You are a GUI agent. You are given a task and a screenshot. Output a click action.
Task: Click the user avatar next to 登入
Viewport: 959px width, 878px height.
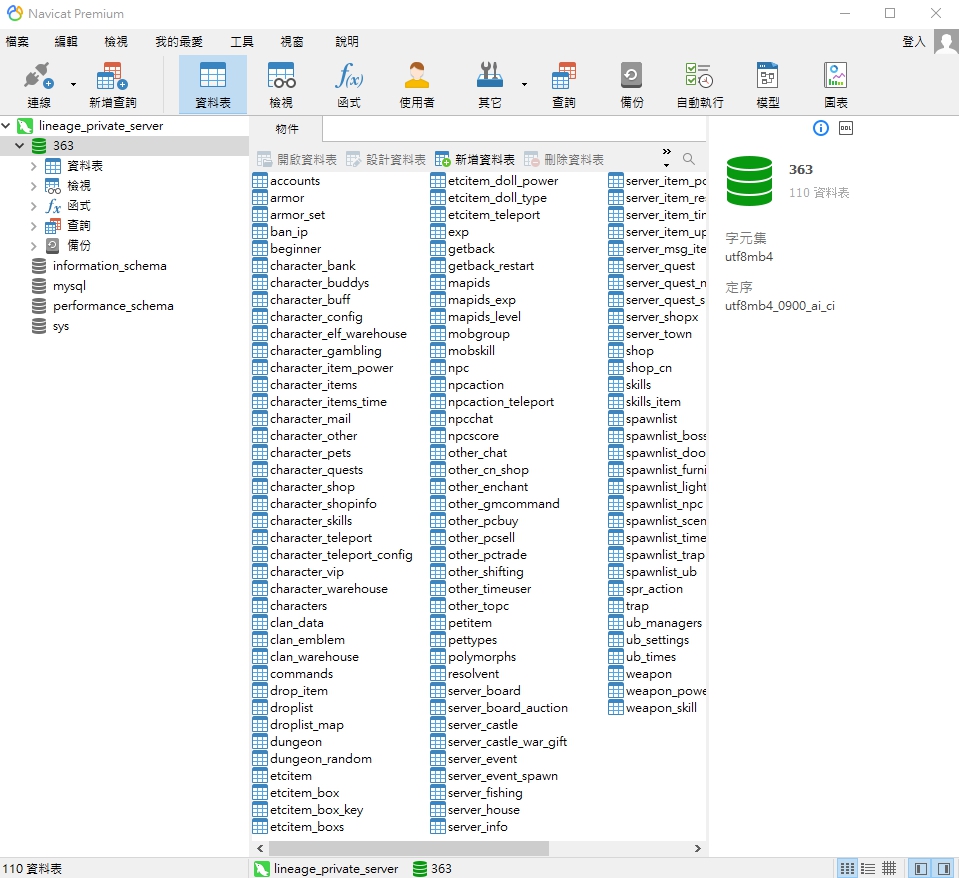(x=946, y=42)
